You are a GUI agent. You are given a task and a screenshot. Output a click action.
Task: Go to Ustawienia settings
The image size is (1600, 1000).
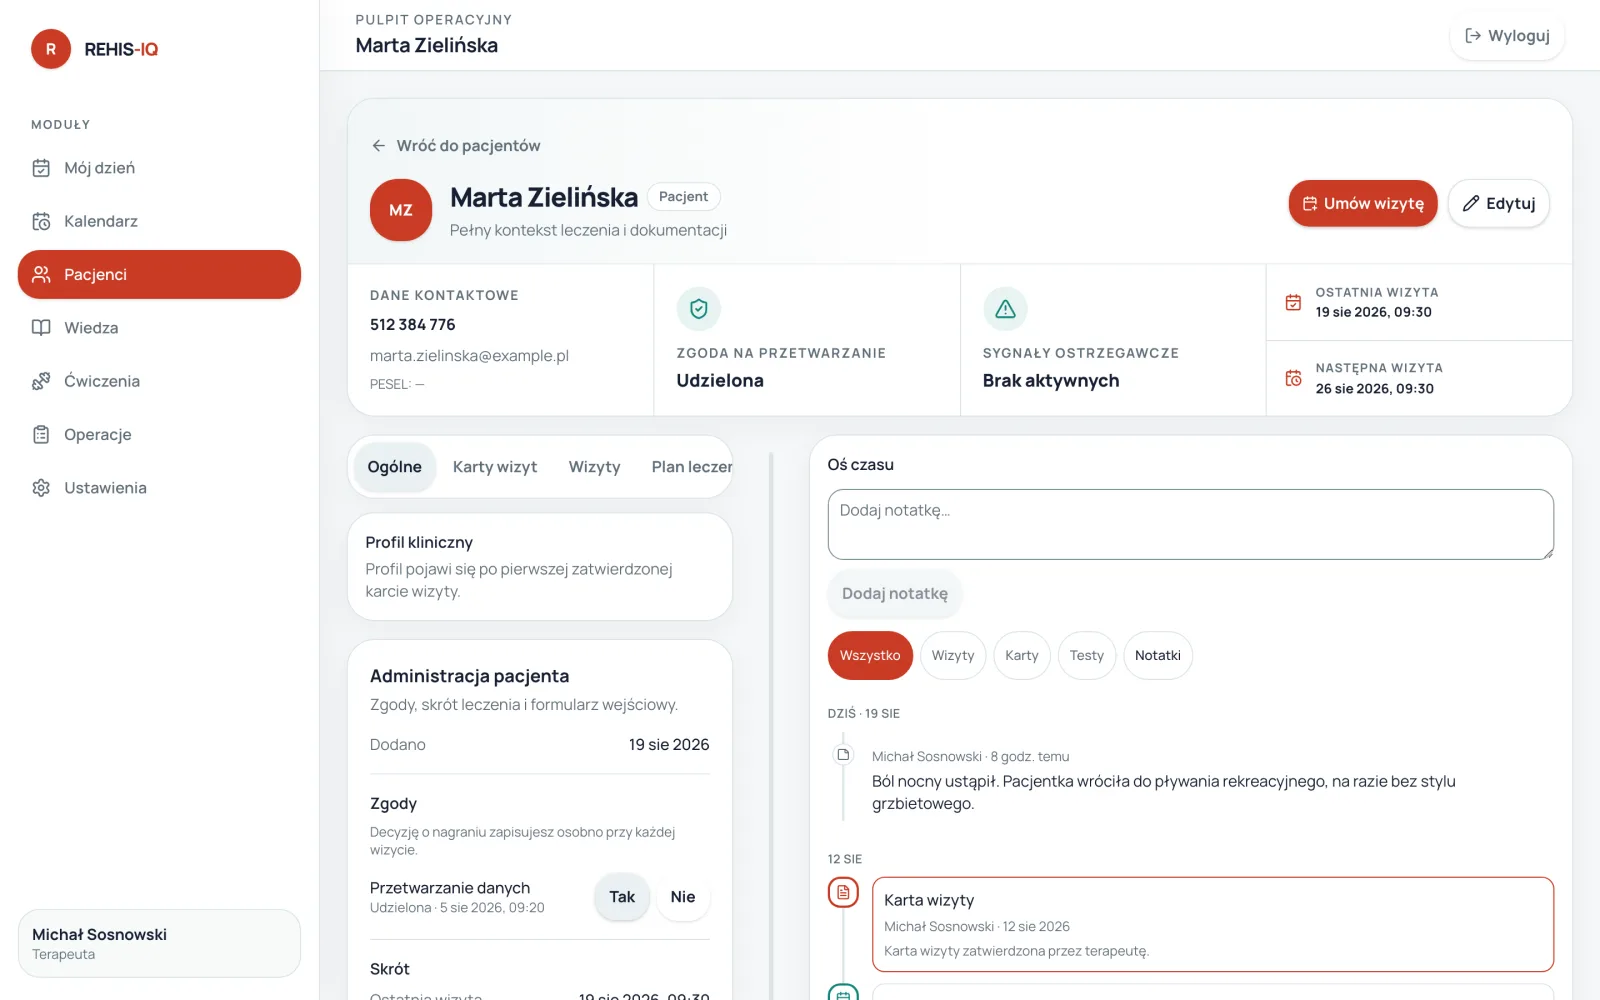159,488
